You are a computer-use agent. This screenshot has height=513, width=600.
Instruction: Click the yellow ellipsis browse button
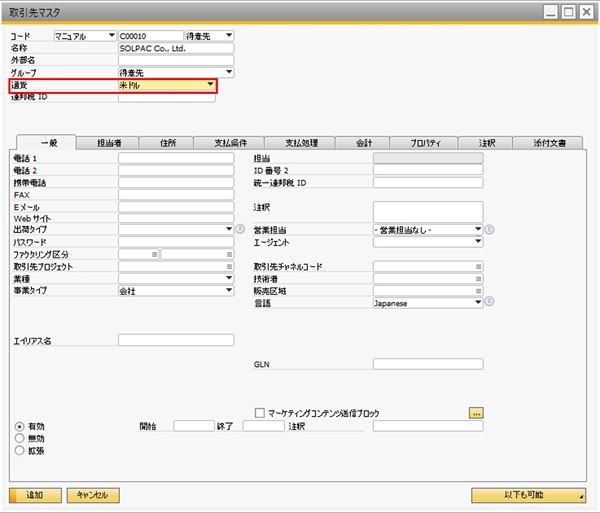coord(476,413)
